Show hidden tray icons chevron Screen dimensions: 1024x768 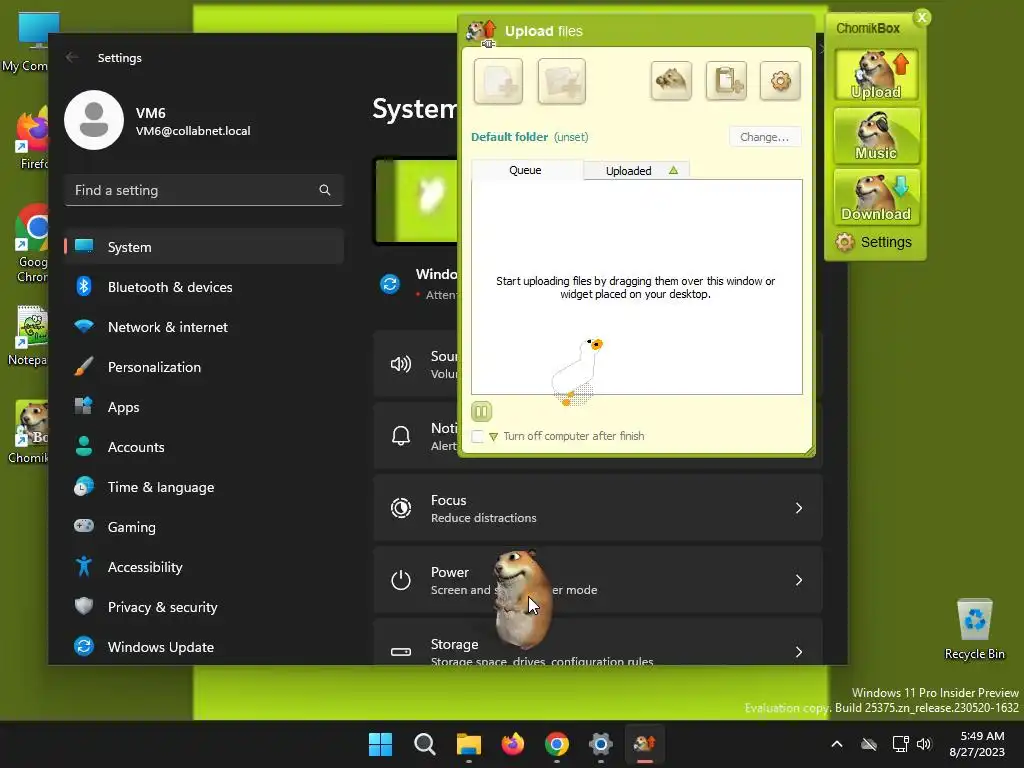coord(837,744)
